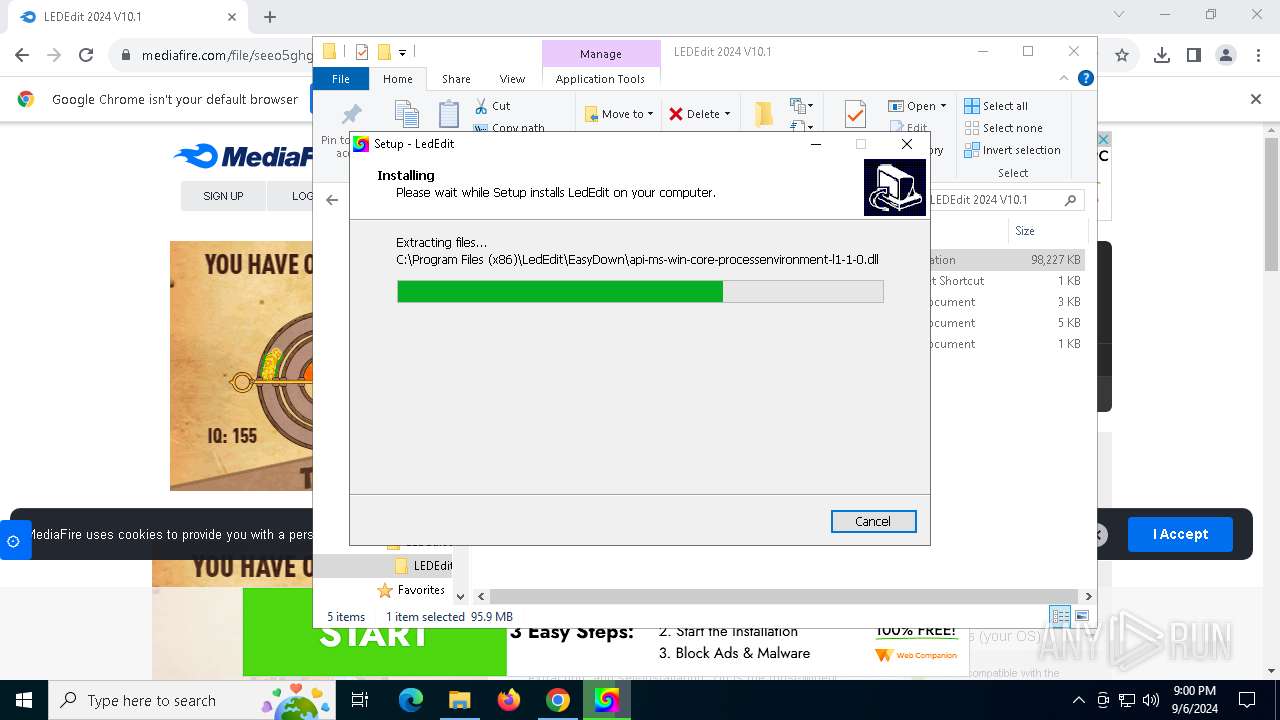Click Select none in Explorer ribbon
1280x720 pixels.
(x=1003, y=128)
